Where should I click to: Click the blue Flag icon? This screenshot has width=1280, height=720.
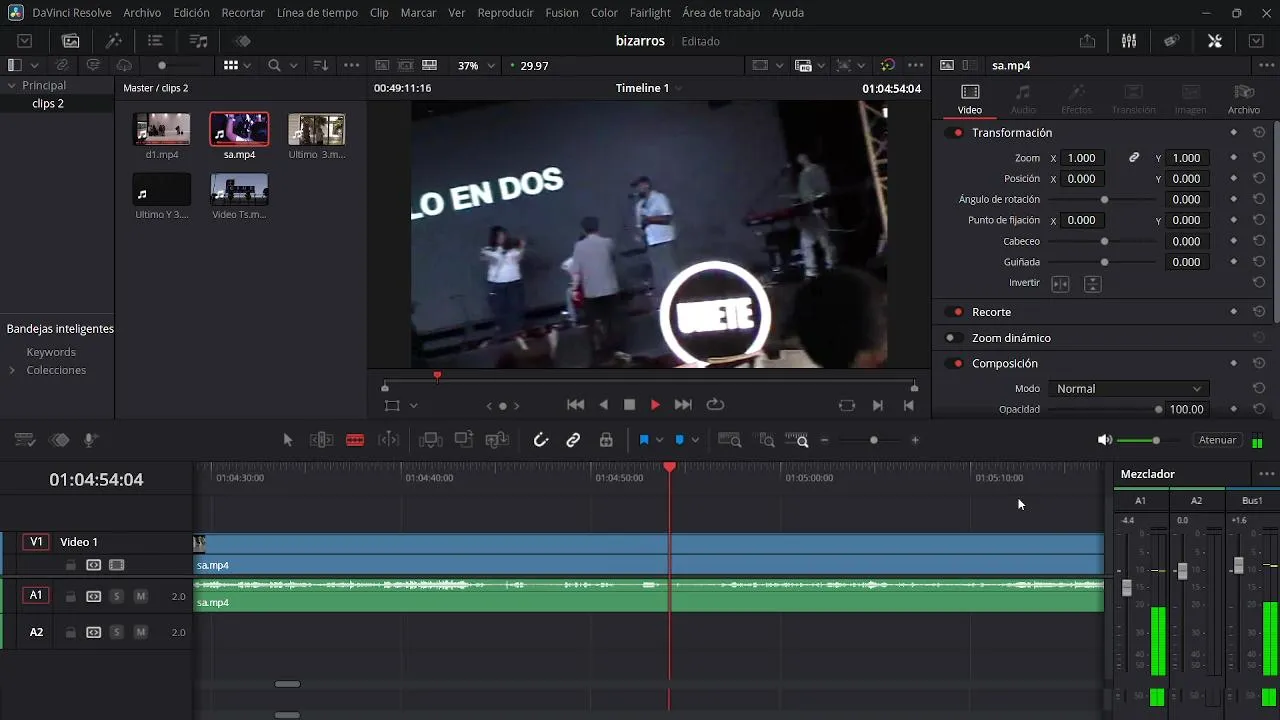coord(644,440)
